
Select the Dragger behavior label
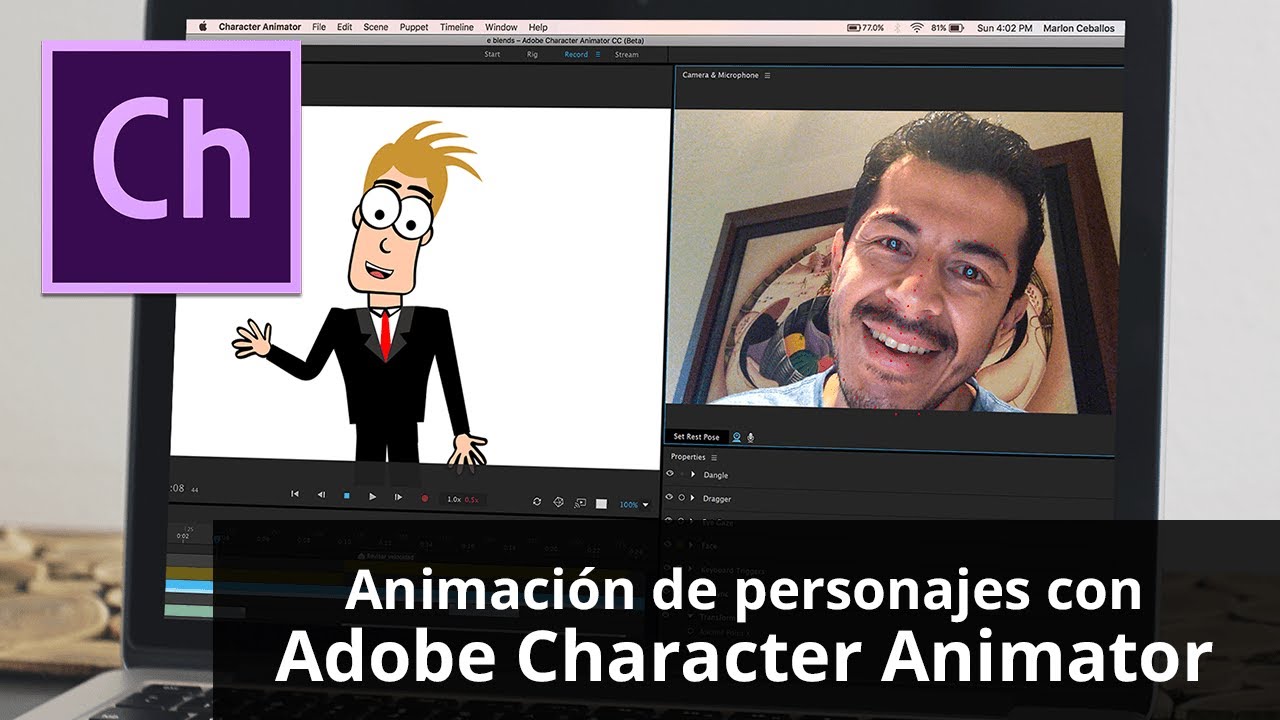click(x=717, y=499)
